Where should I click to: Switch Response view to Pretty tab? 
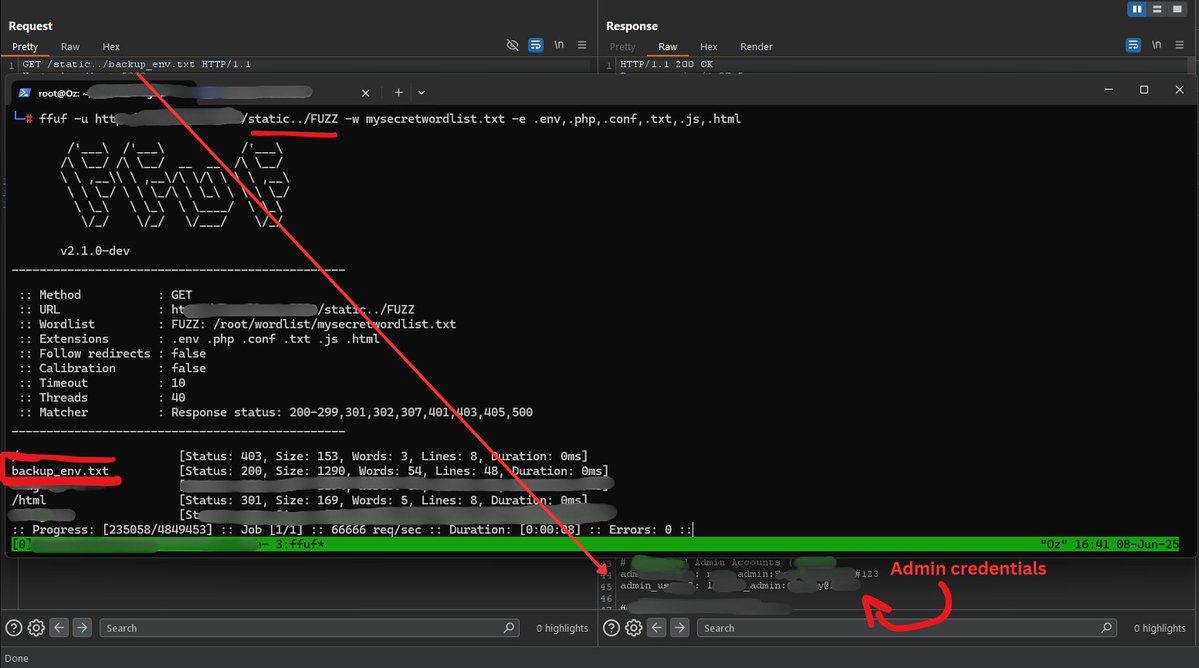click(x=622, y=47)
